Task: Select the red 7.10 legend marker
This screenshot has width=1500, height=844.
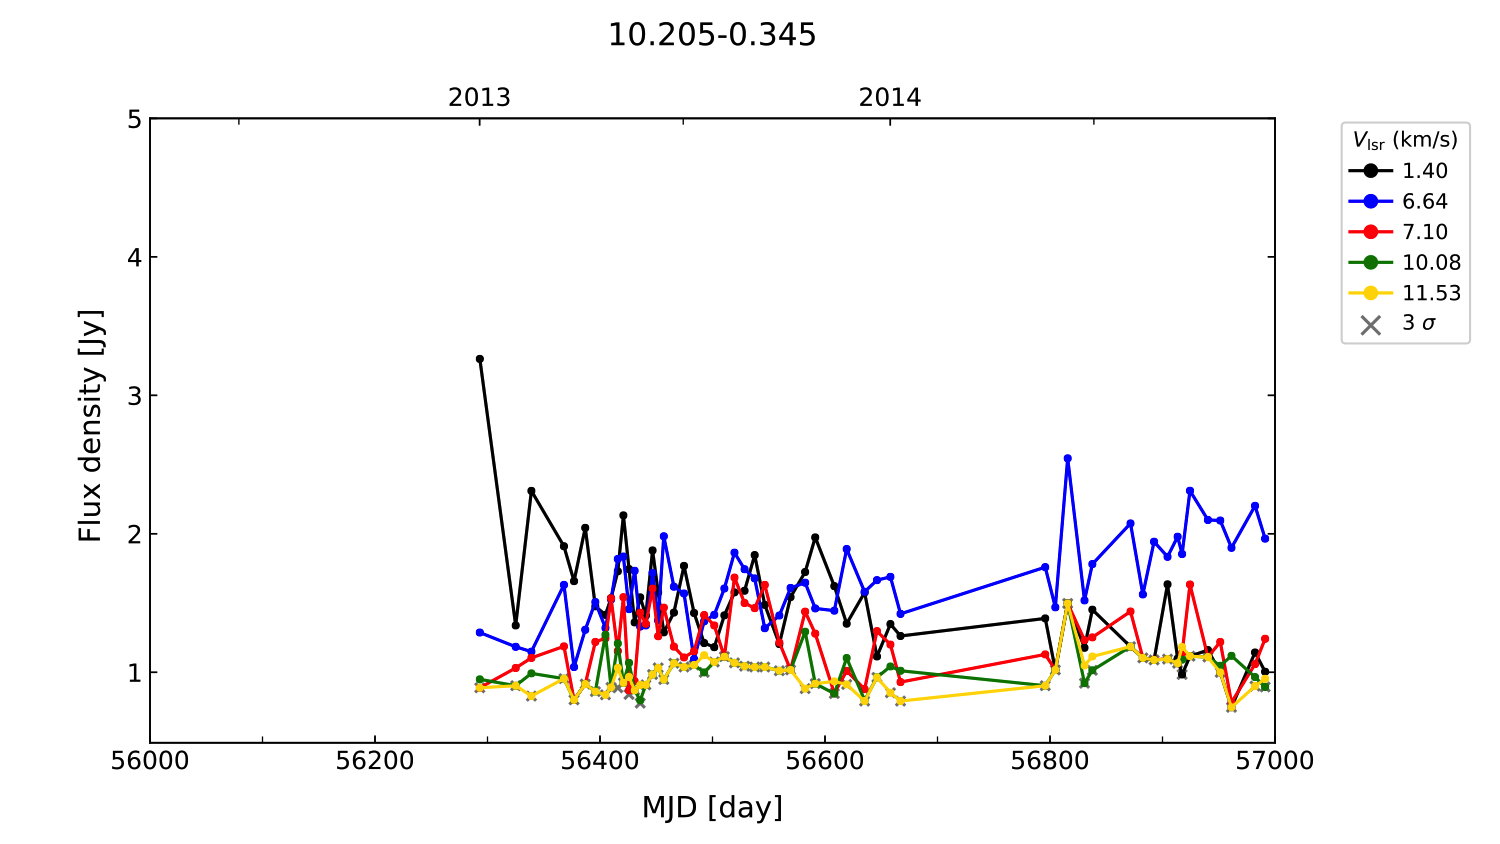Action: pyautogui.click(x=1370, y=232)
